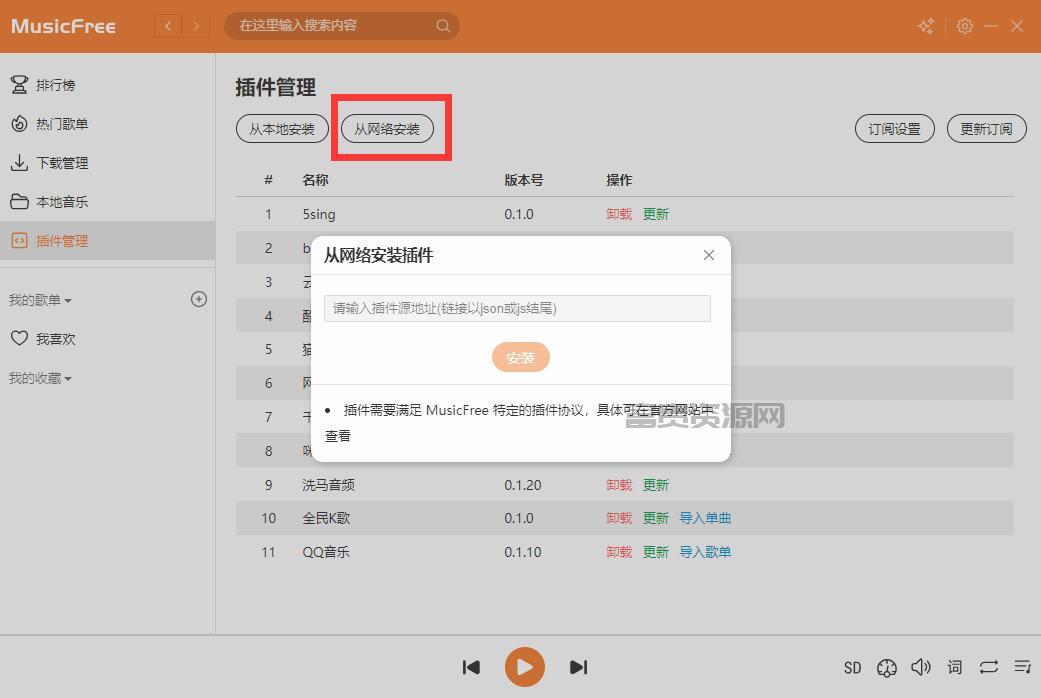Toggle the repeat mode icon

click(x=989, y=667)
